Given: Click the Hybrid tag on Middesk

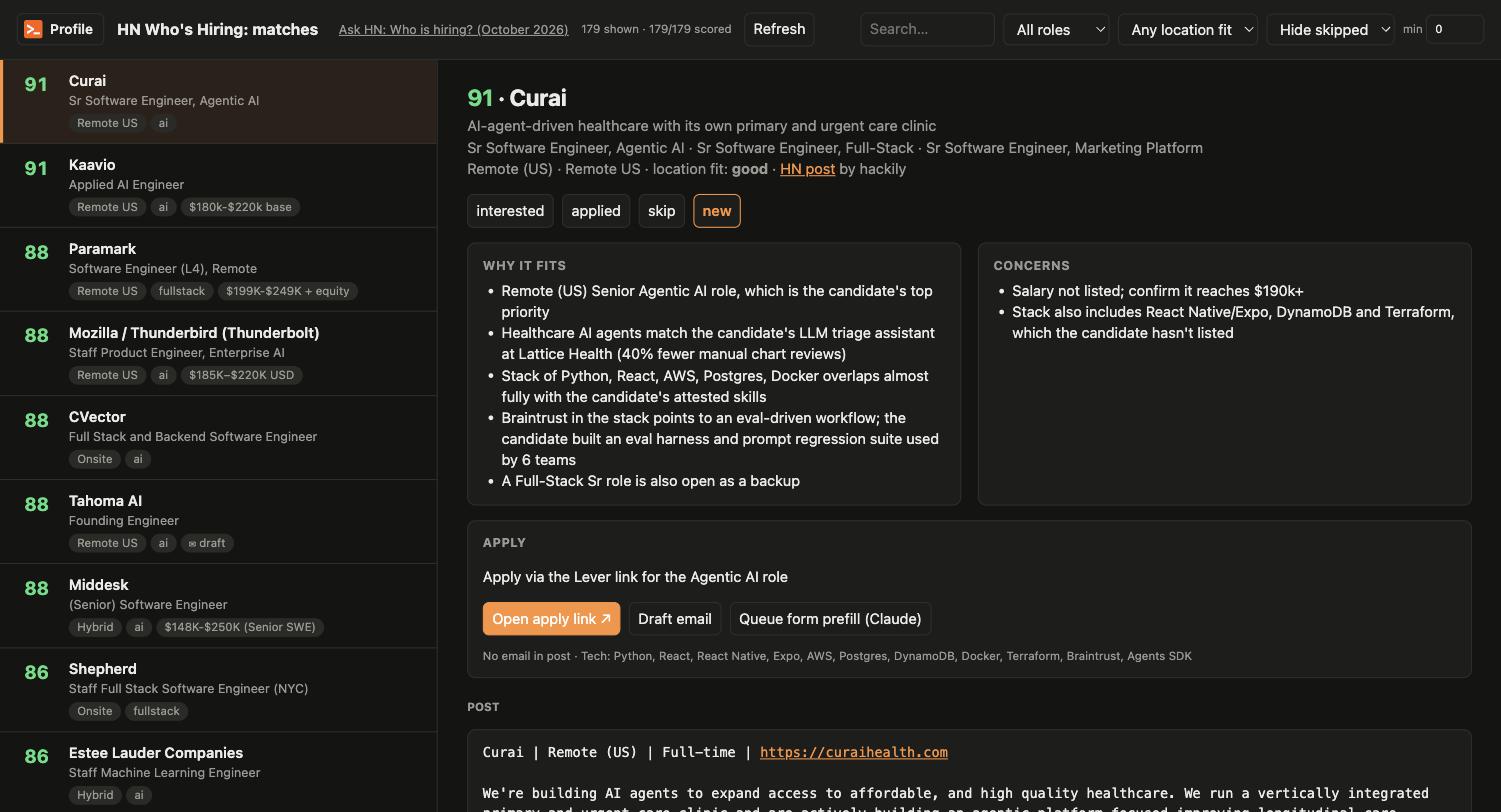Looking at the screenshot, I should pyautogui.click(x=95, y=627).
